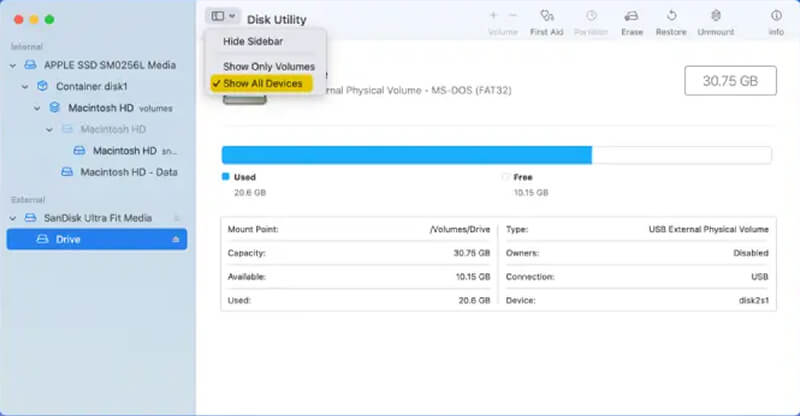Select Macintosh HD volumes group row

tap(97, 108)
